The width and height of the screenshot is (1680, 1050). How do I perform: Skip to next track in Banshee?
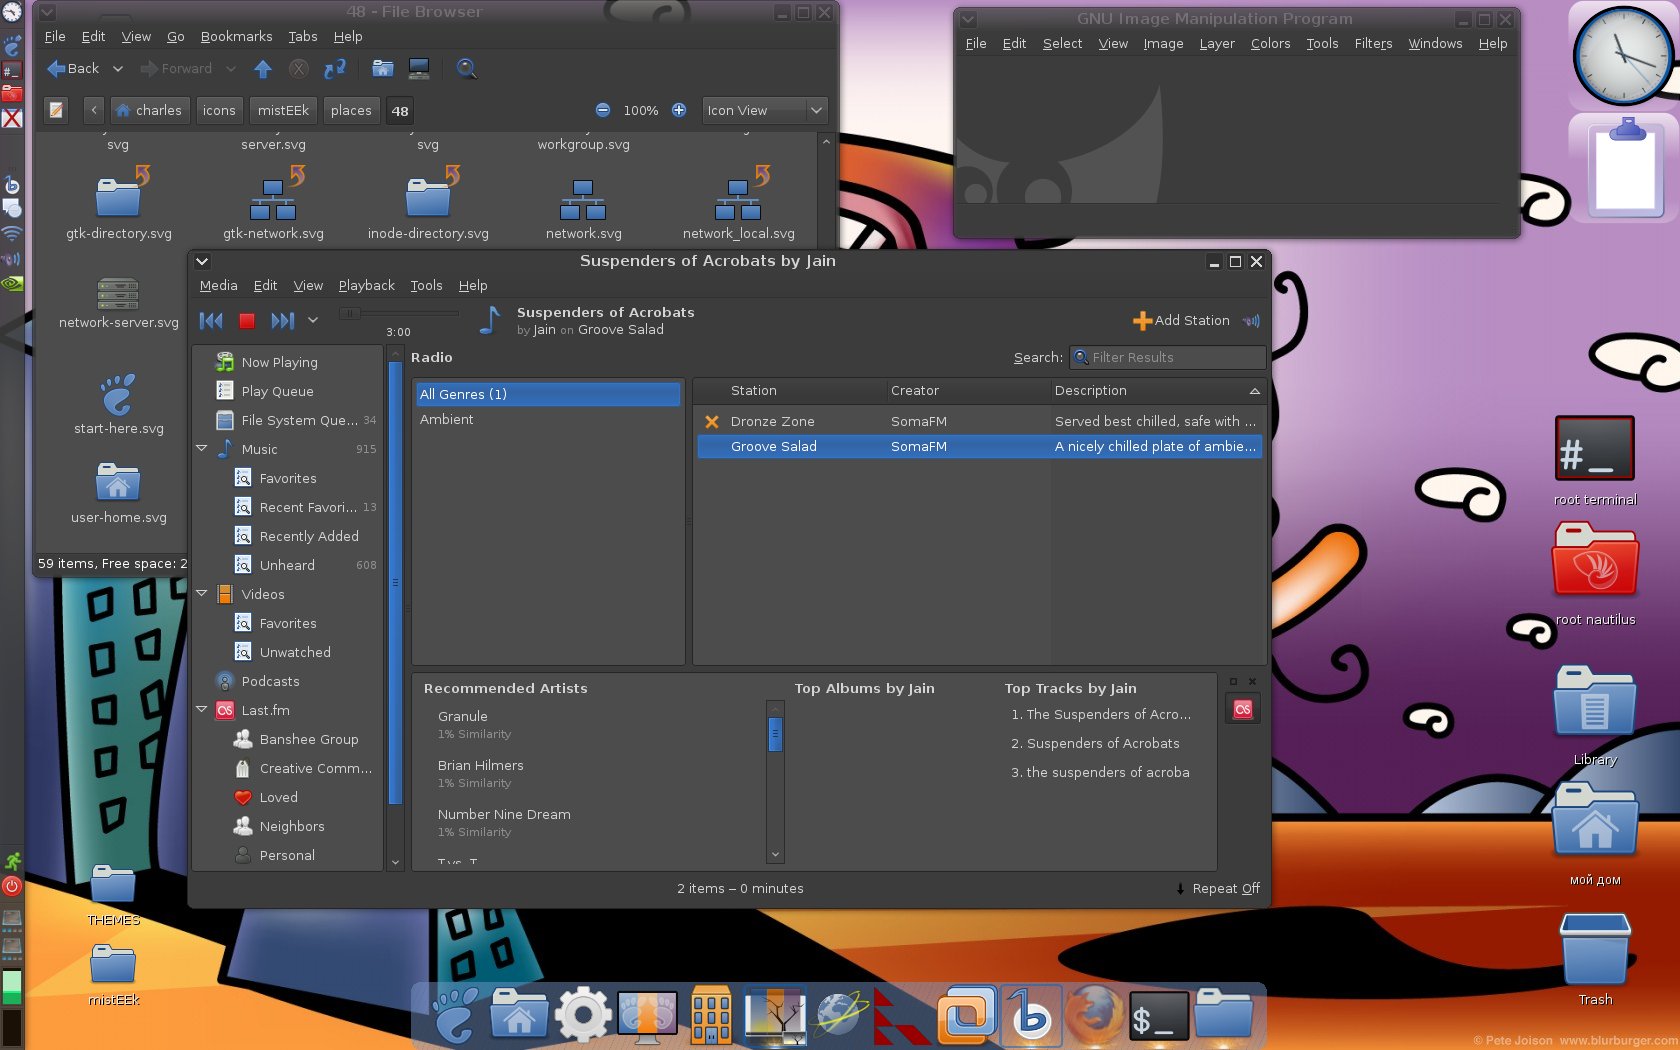283,321
